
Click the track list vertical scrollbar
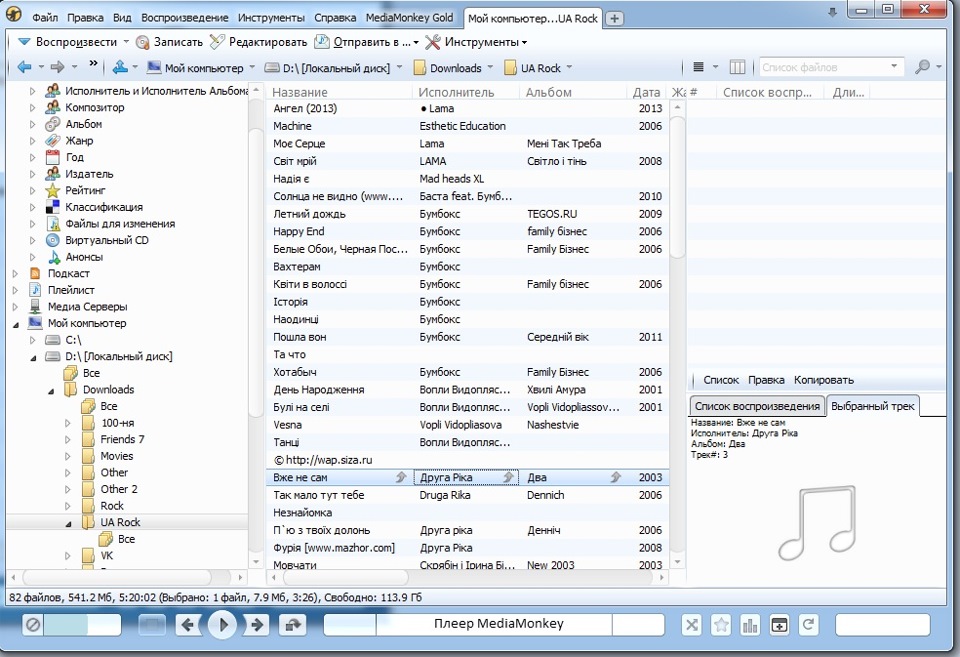(x=677, y=187)
